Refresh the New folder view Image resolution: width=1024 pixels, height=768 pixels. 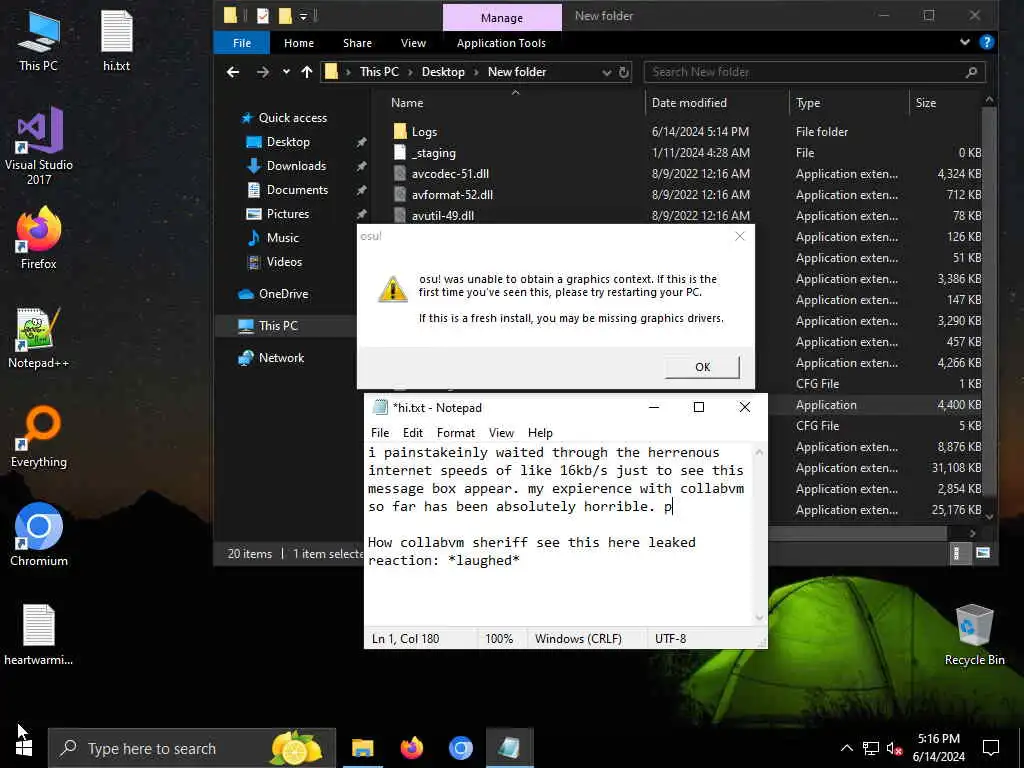(624, 72)
